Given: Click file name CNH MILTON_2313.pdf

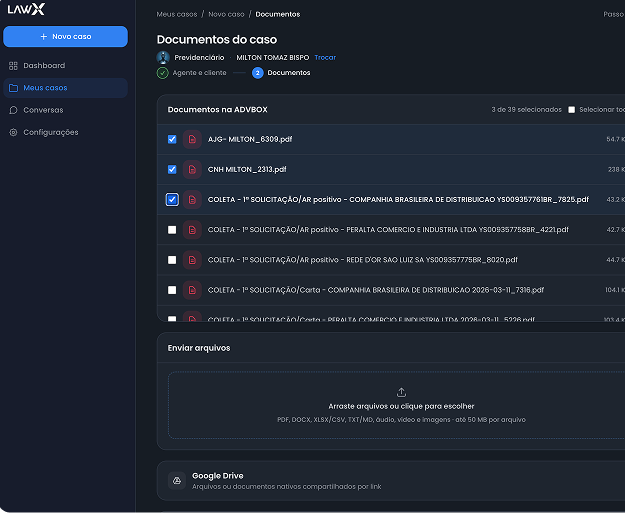Looking at the screenshot, I should [247, 169].
